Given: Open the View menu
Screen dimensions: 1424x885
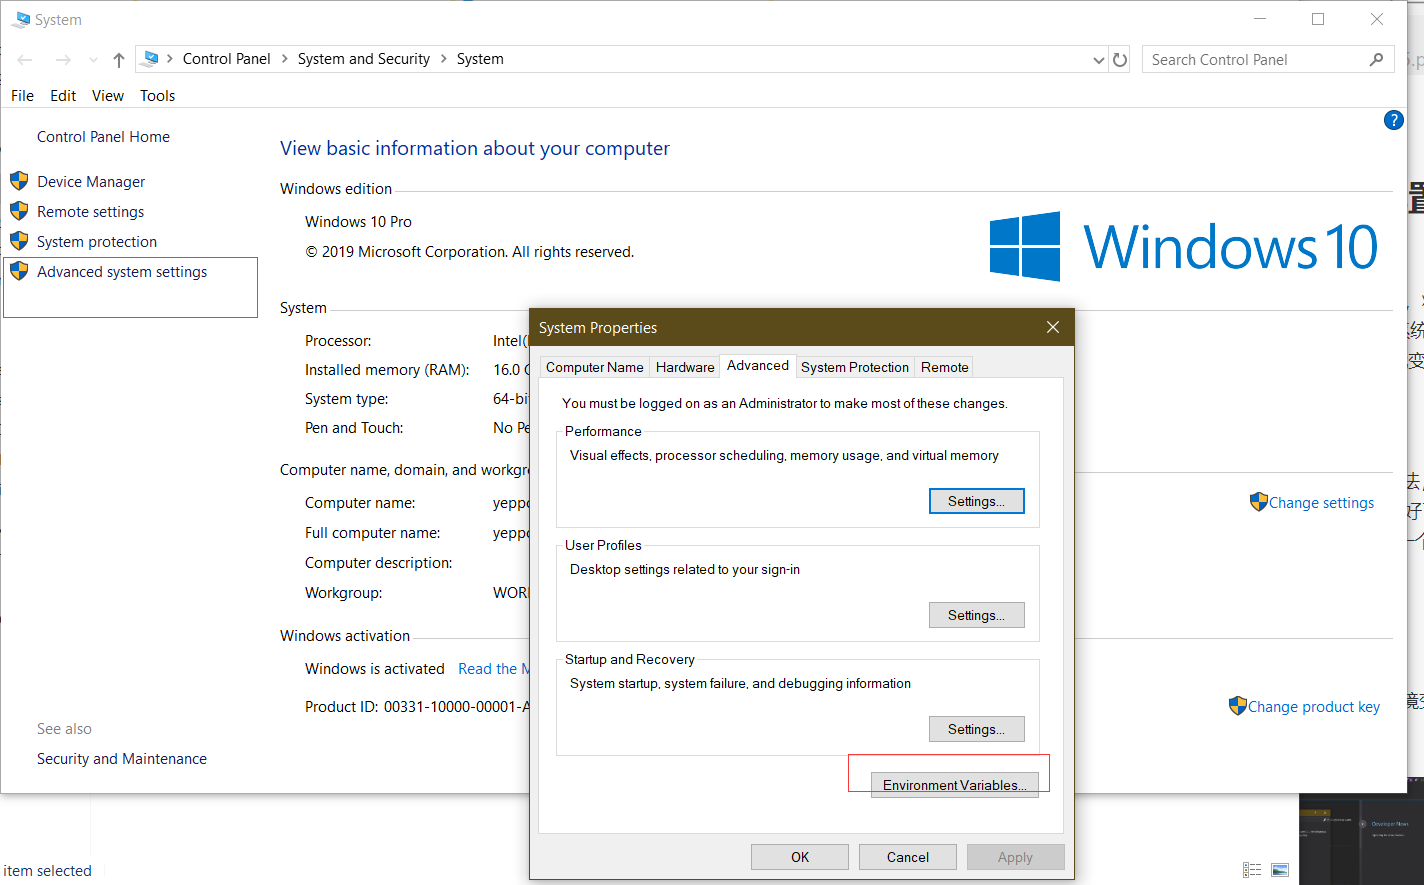Looking at the screenshot, I should [x=108, y=96].
